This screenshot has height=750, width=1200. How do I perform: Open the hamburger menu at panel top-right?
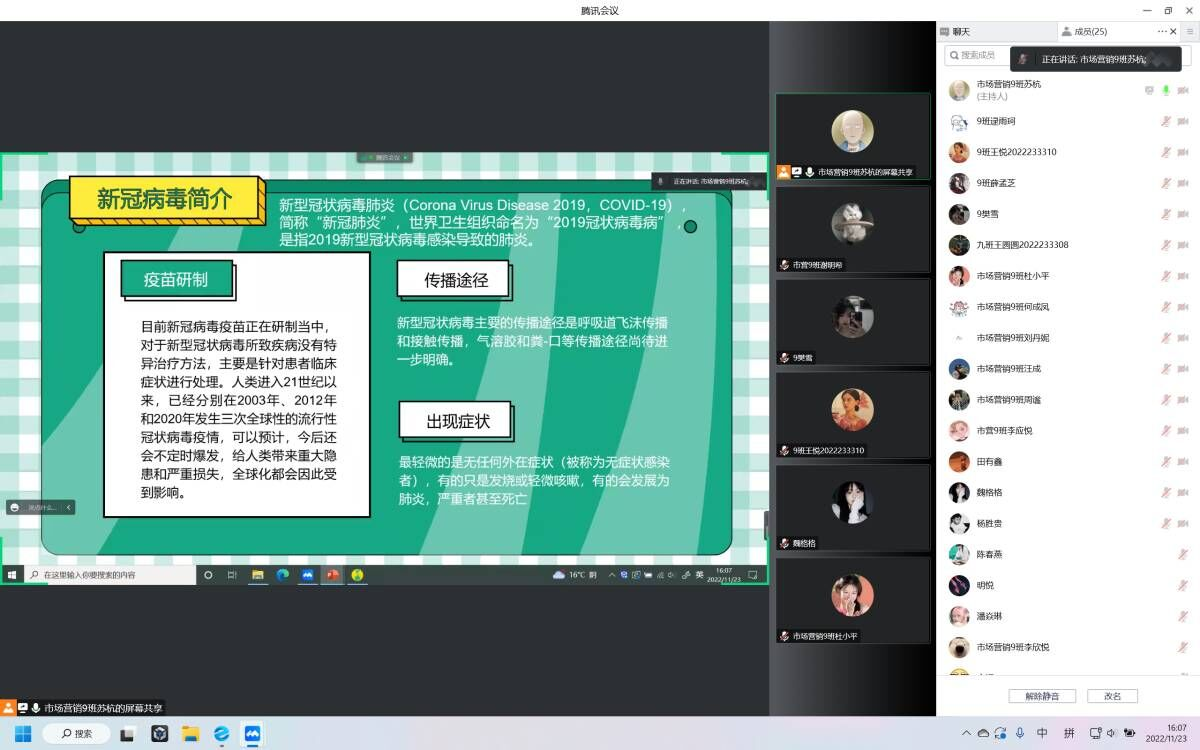click(x=1190, y=32)
